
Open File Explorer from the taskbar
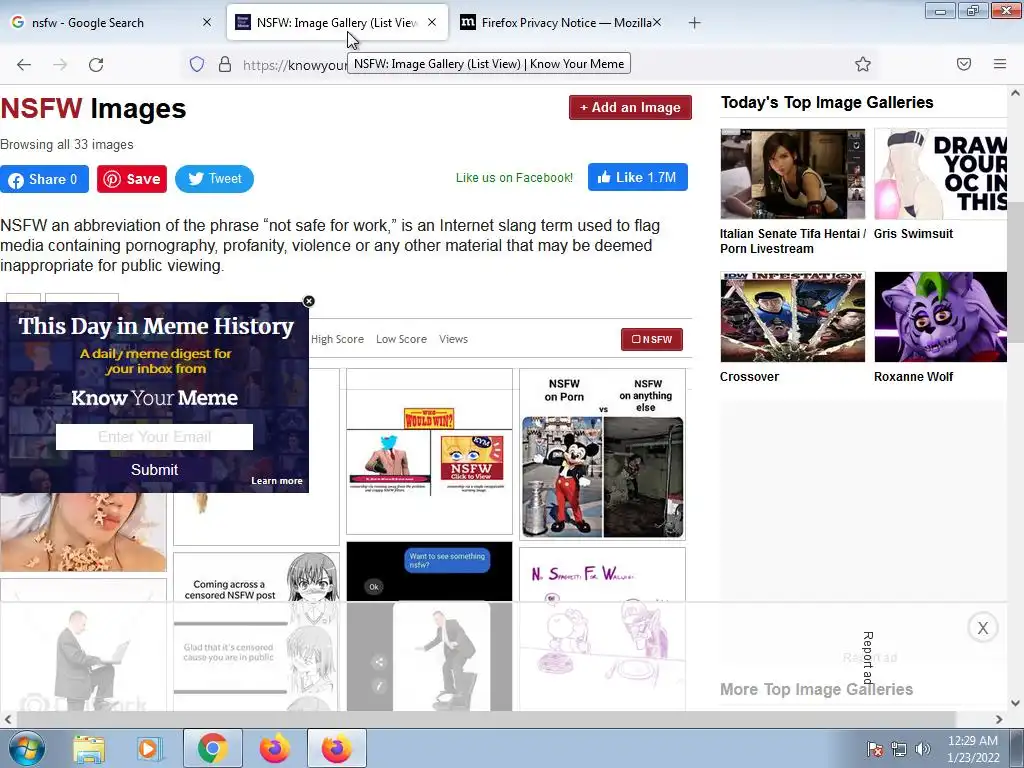[89, 748]
